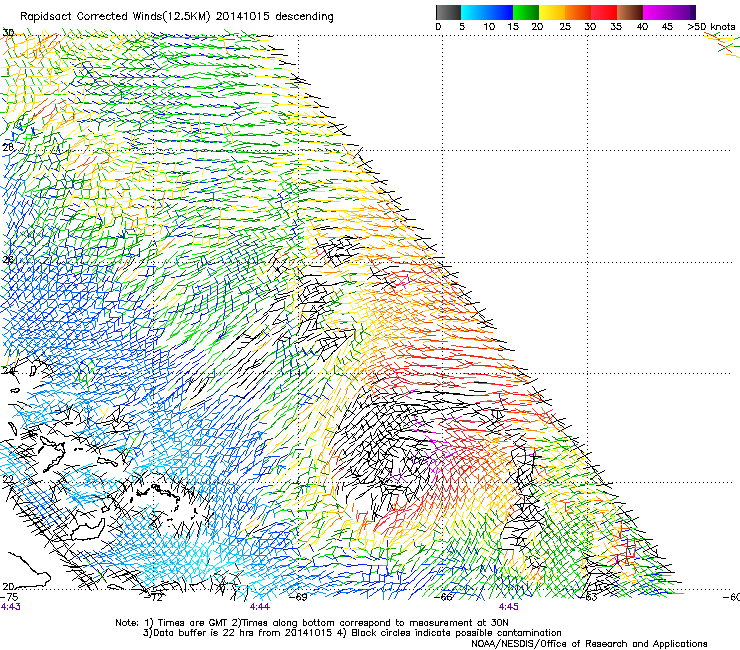
Task: Click the '5' legend scale label
Action: point(462,27)
